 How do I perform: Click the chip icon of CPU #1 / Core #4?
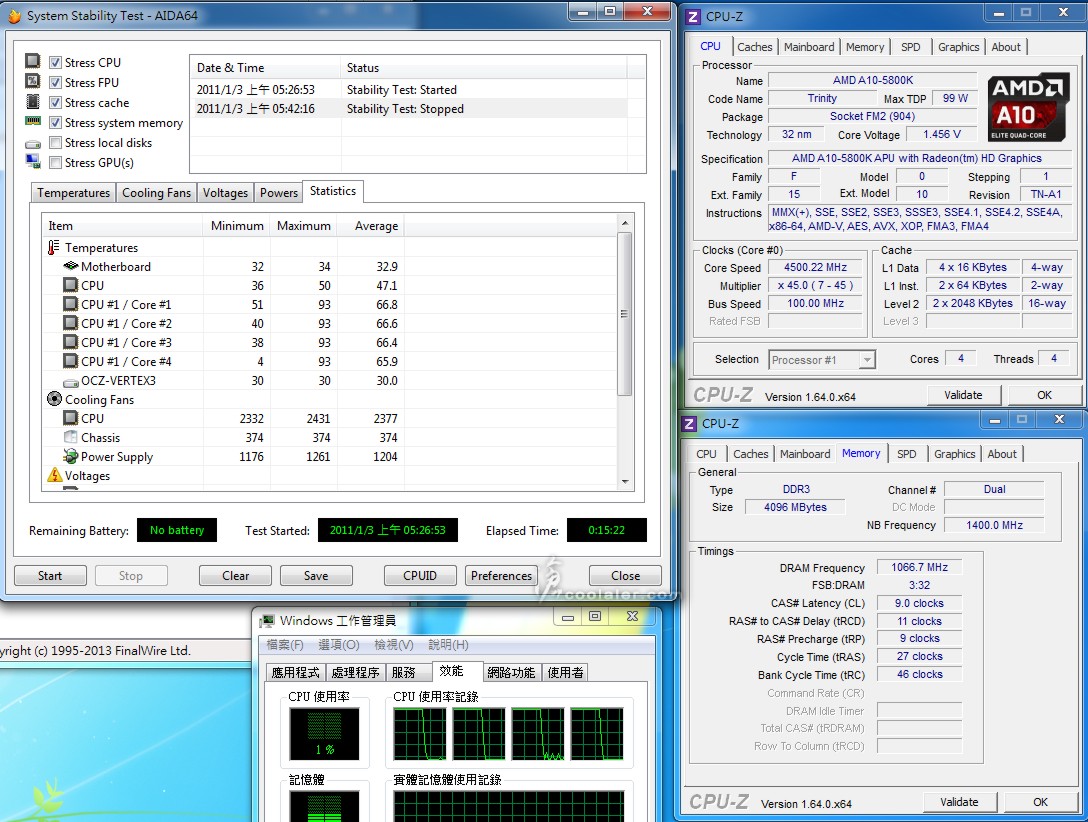point(70,361)
